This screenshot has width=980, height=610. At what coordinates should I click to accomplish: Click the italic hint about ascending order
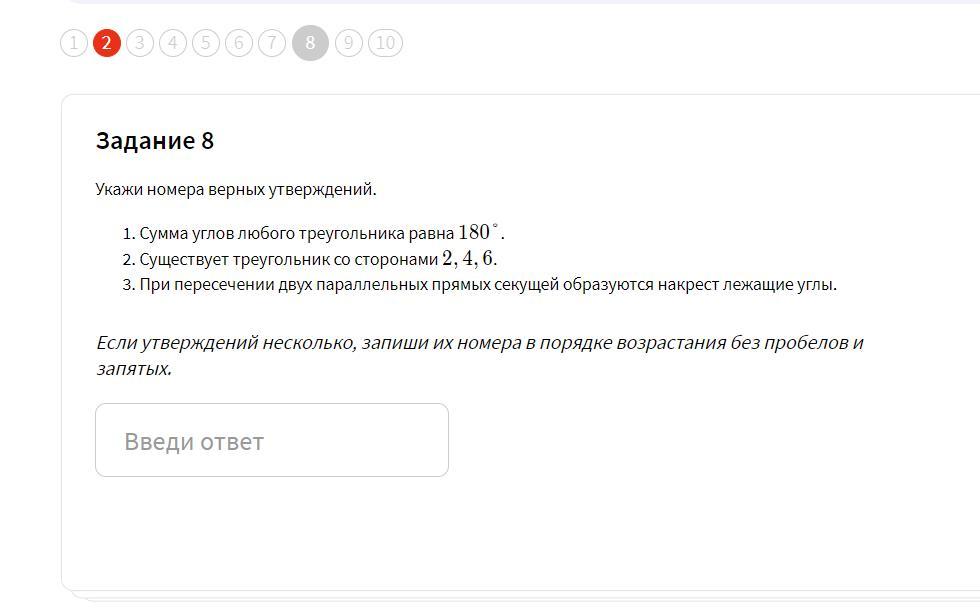(x=480, y=355)
